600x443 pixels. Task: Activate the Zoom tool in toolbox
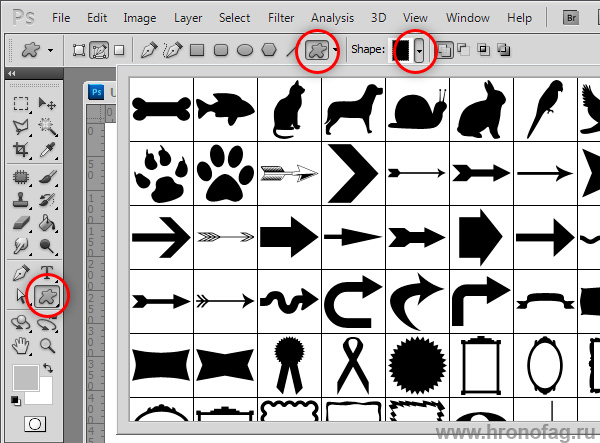tap(46, 346)
